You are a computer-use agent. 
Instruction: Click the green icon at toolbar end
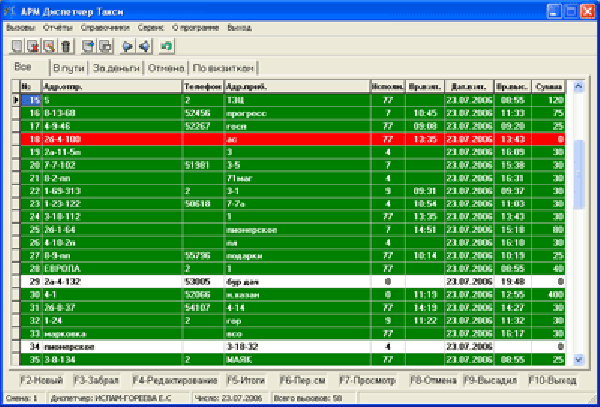pos(166,46)
